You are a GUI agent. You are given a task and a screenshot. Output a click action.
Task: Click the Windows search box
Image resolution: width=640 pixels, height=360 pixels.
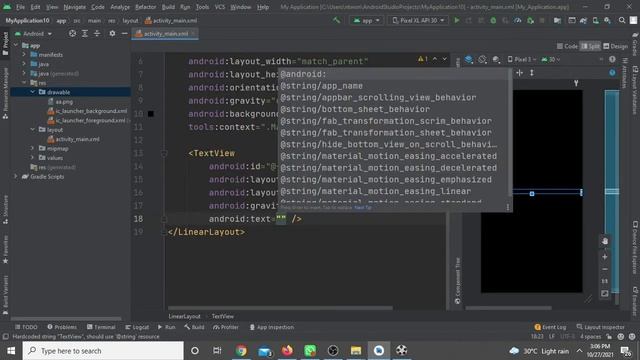tap(103, 351)
